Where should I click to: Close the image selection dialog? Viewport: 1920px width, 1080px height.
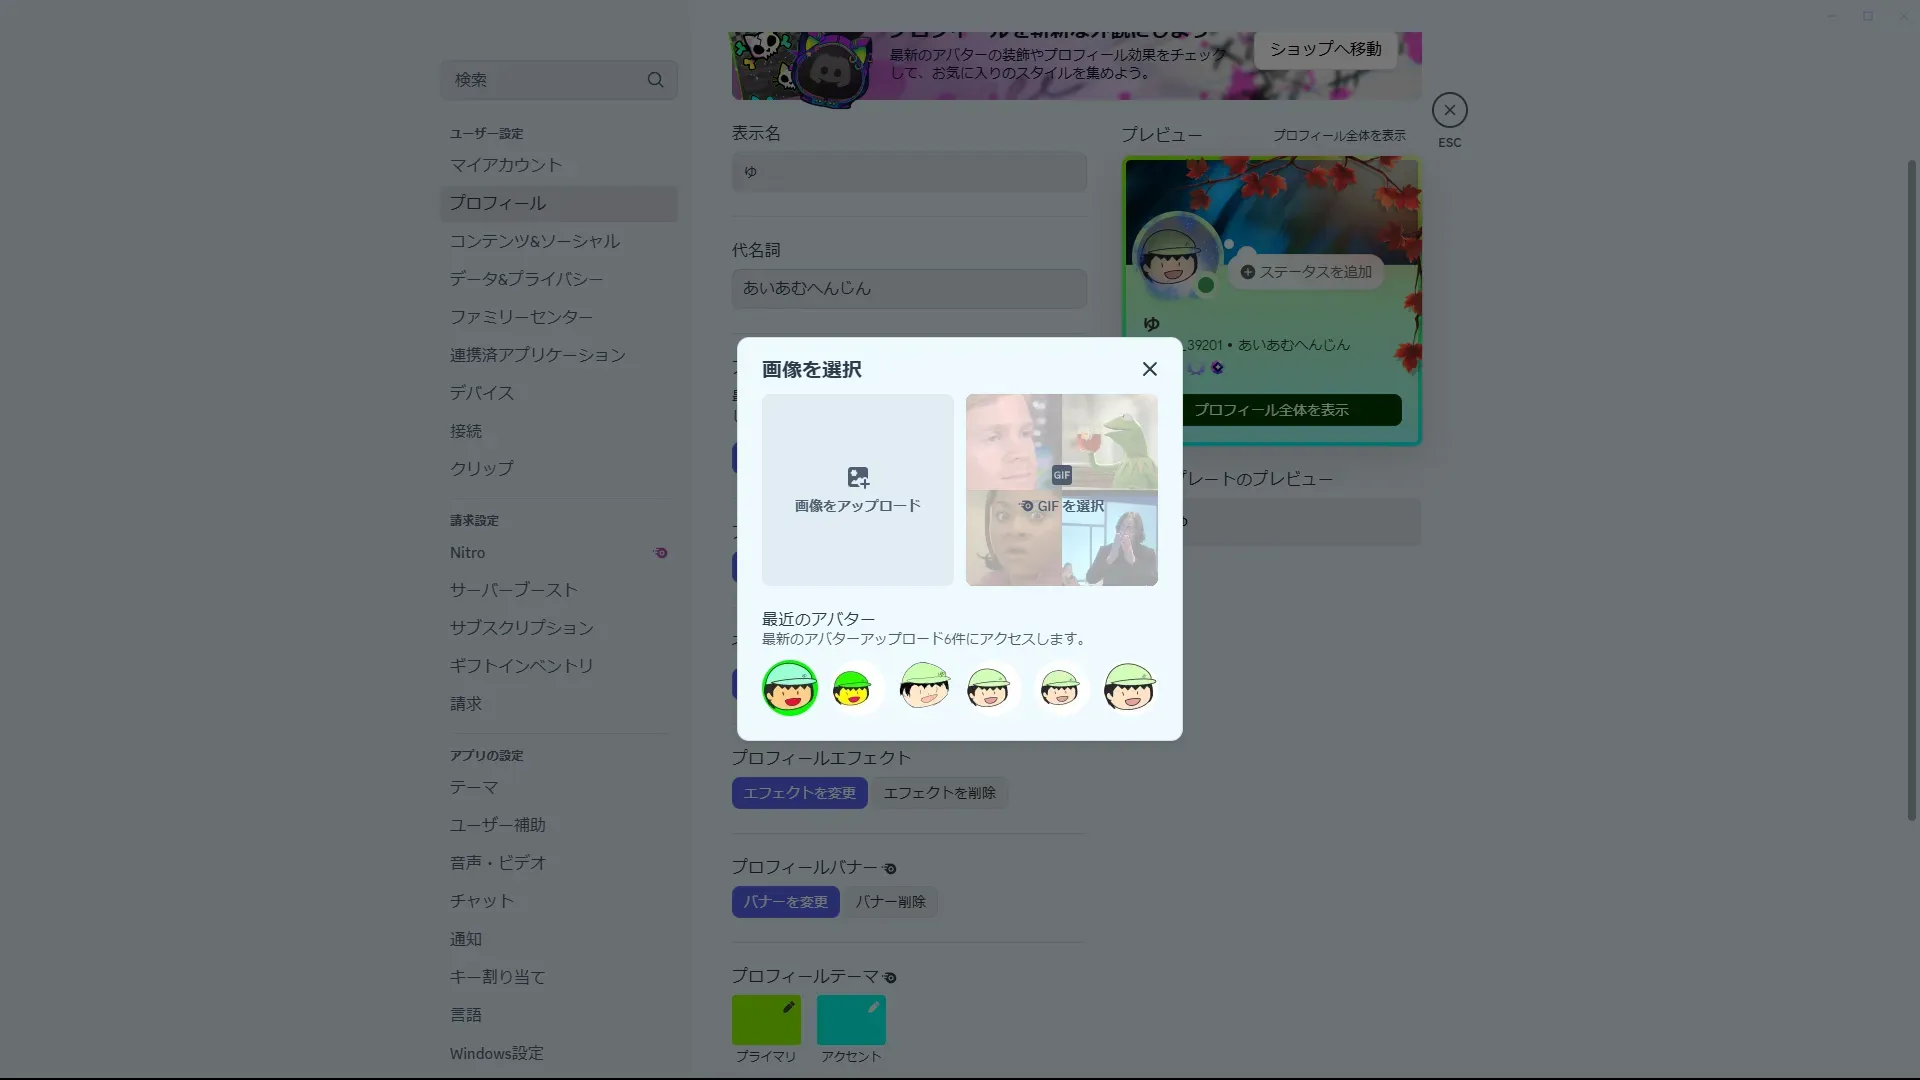point(1149,369)
